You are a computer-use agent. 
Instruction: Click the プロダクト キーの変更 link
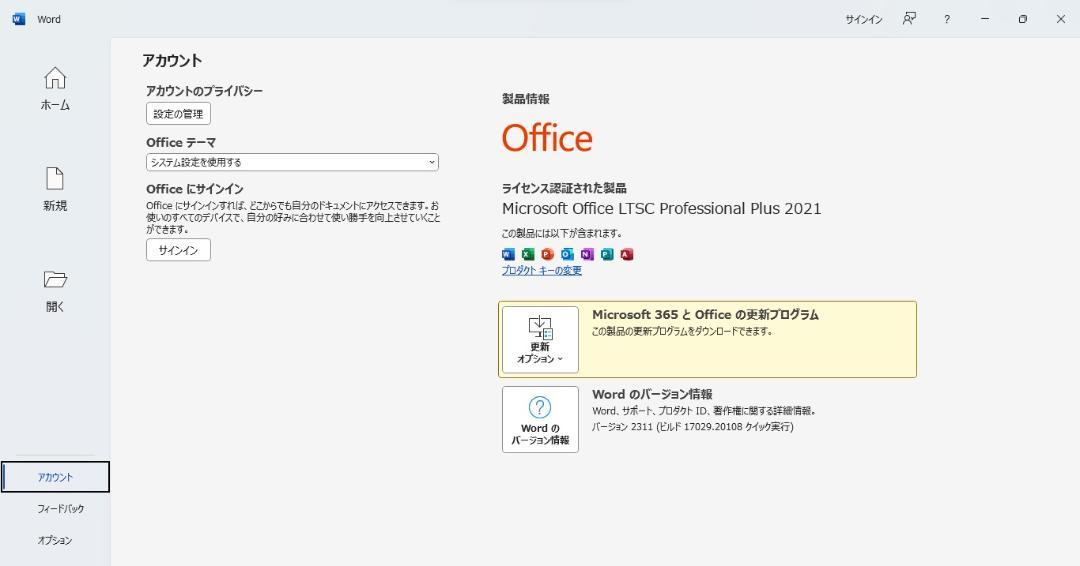tap(541, 271)
